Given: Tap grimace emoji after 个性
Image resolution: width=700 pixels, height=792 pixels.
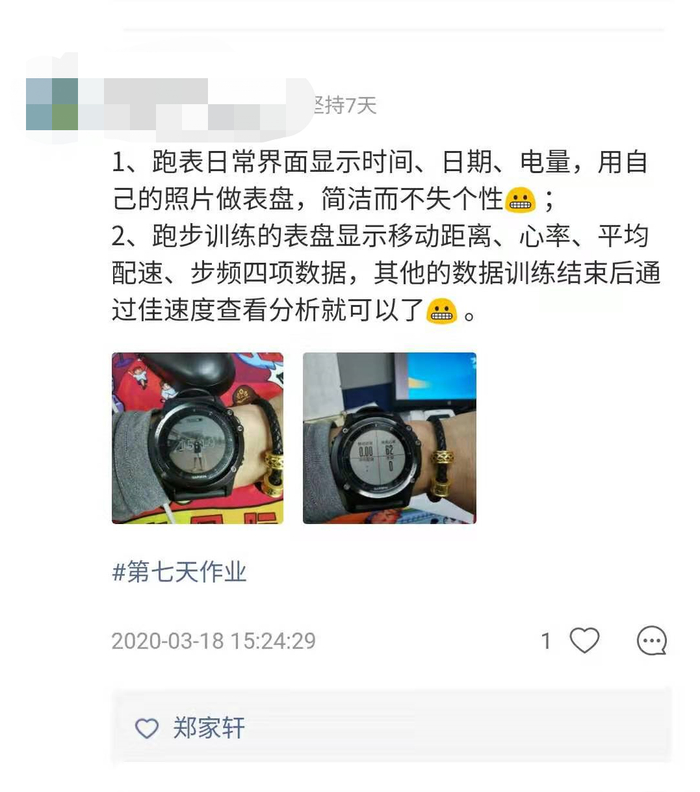Looking at the screenshot, I should pos(521,200).
